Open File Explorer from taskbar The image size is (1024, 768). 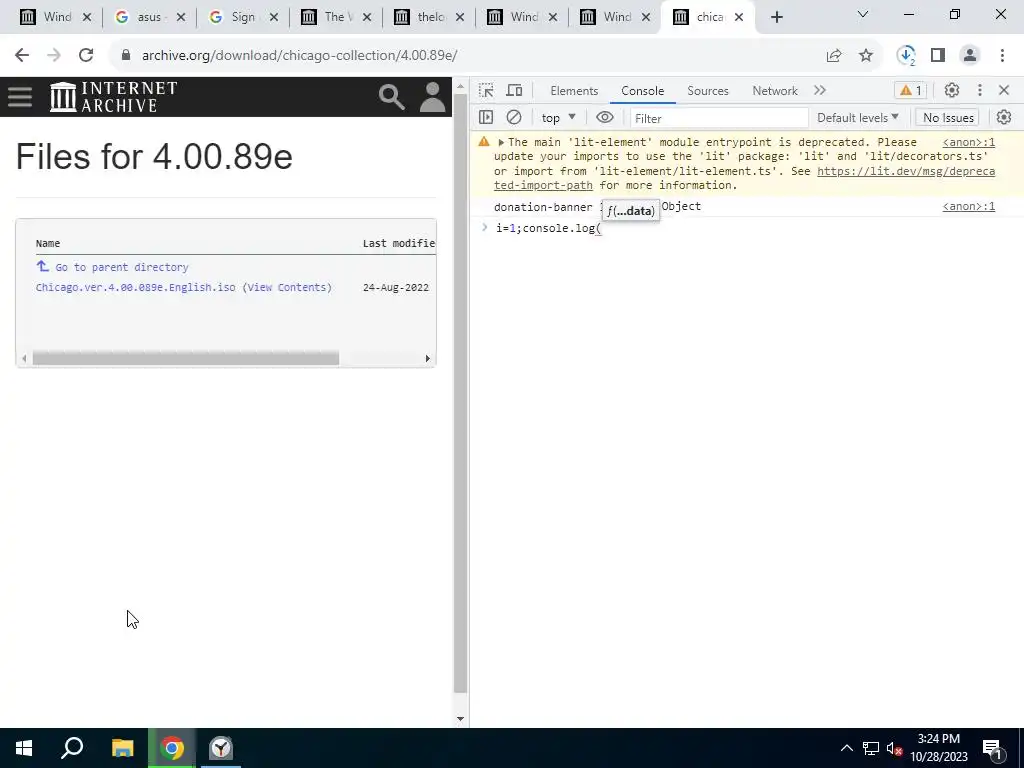(122, 748)
